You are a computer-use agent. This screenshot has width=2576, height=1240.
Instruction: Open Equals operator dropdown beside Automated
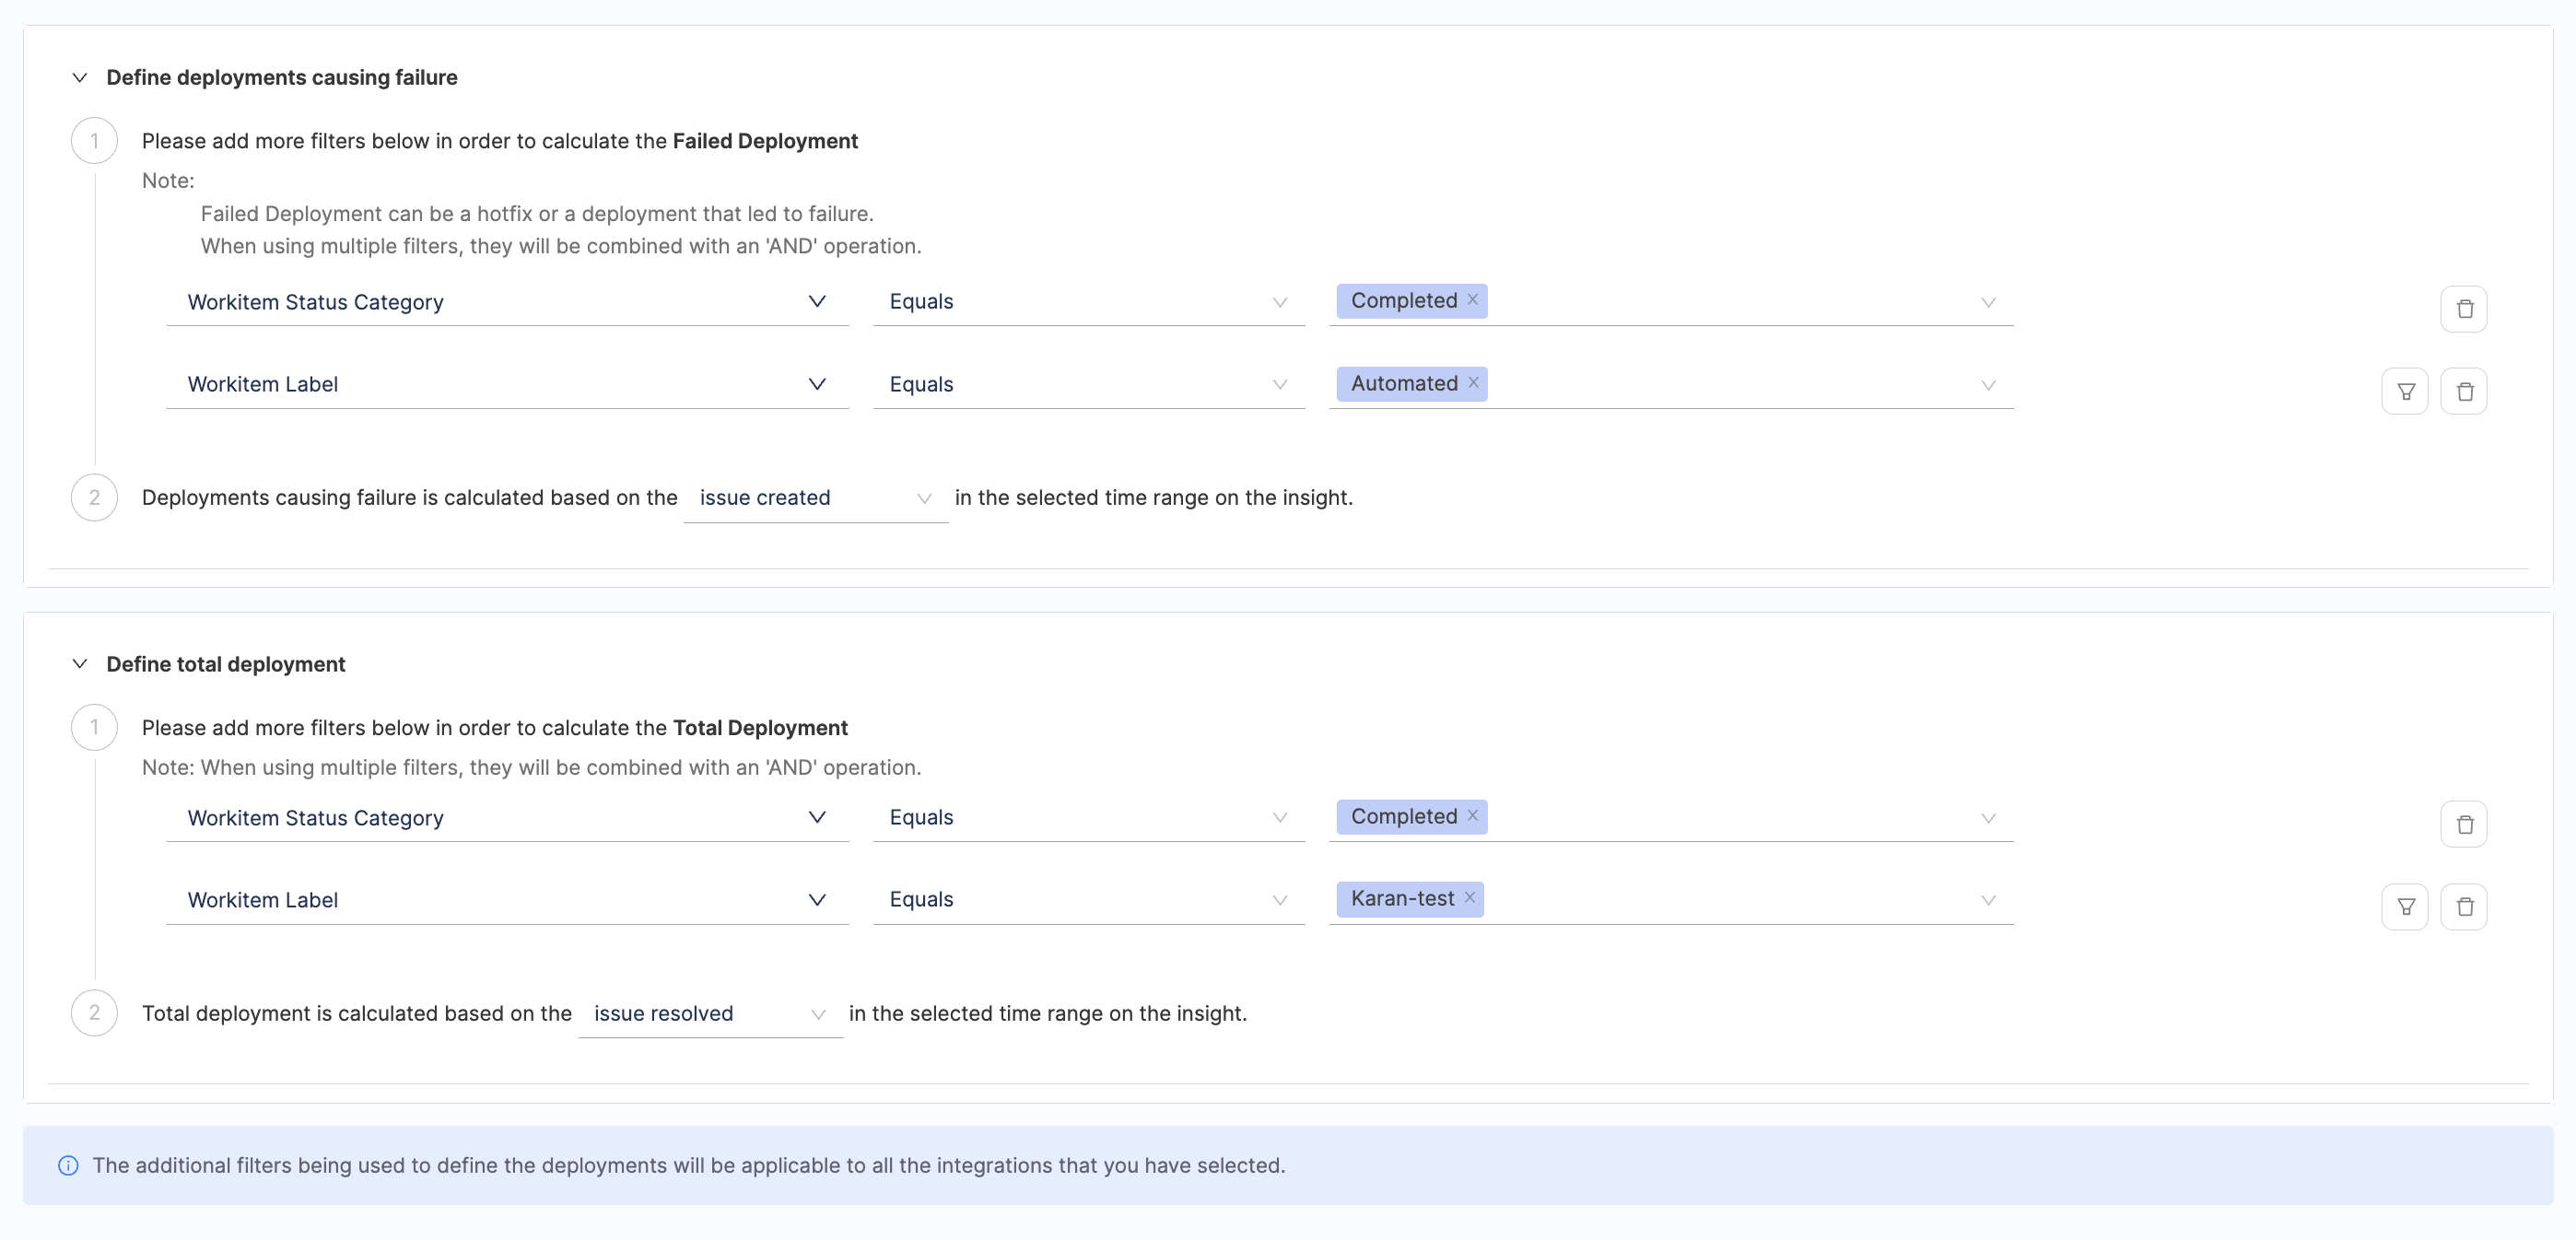(x=1087, y=385)
